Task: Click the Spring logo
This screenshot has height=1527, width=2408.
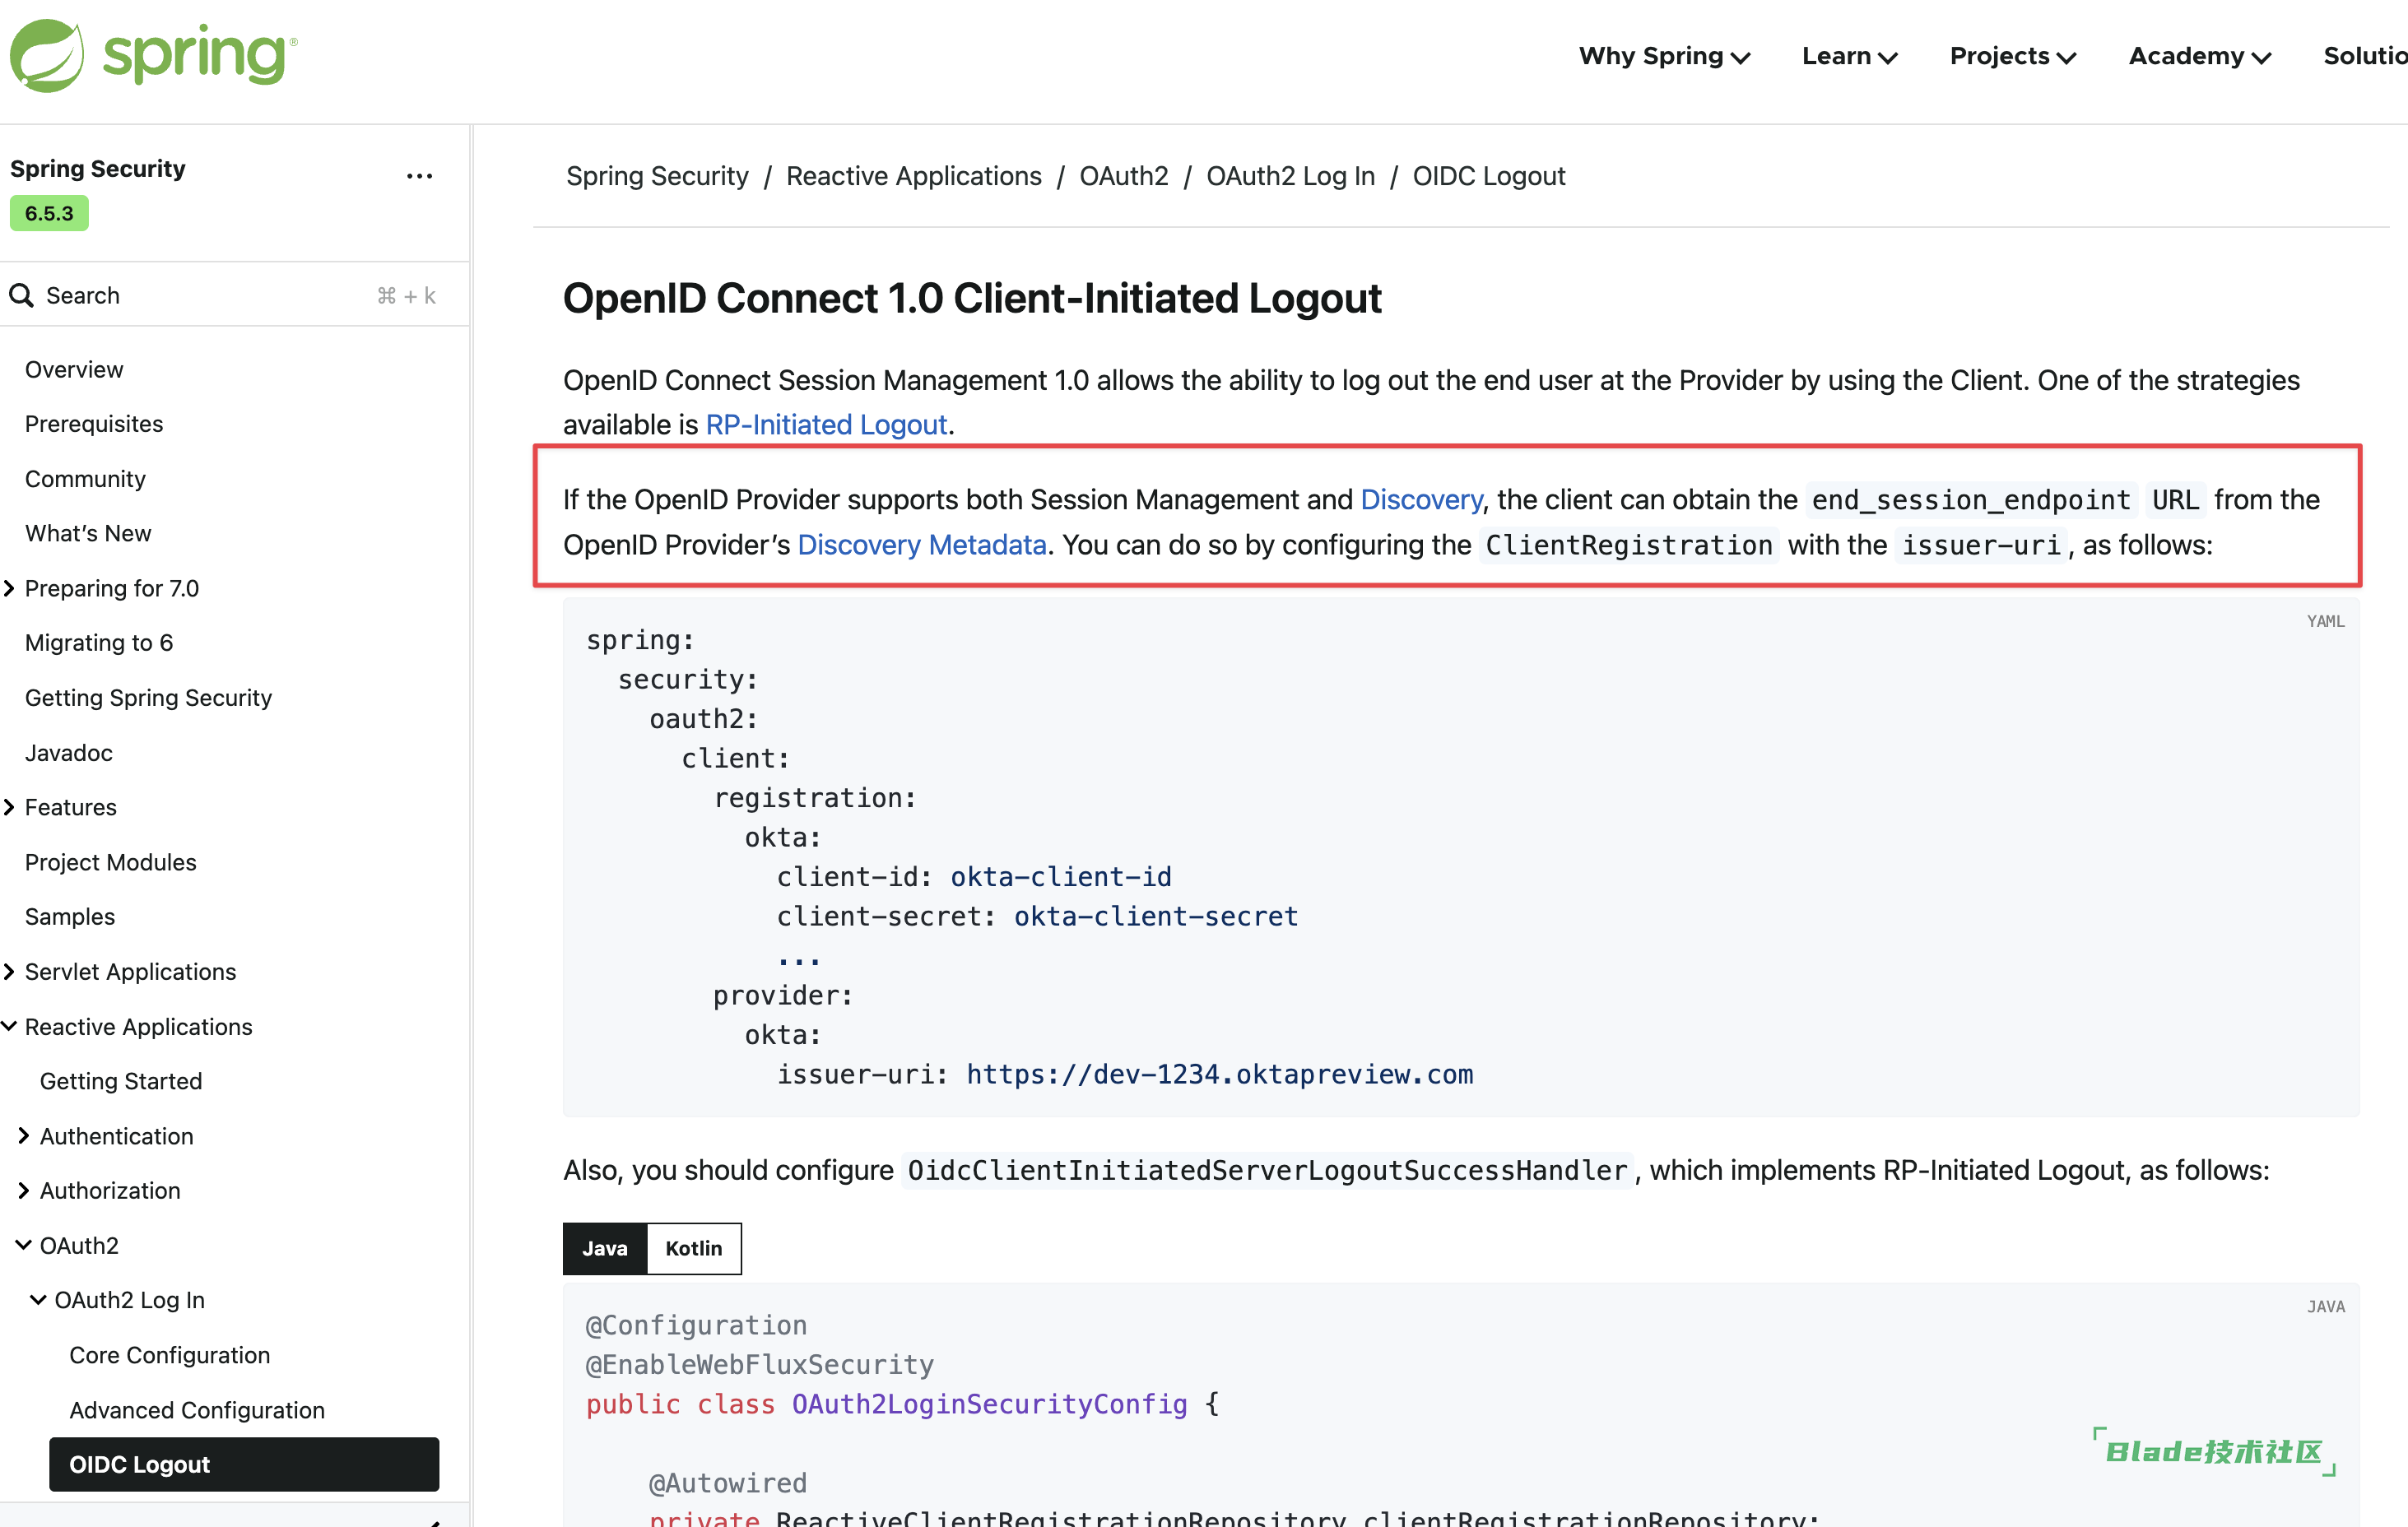Action: 153,56
